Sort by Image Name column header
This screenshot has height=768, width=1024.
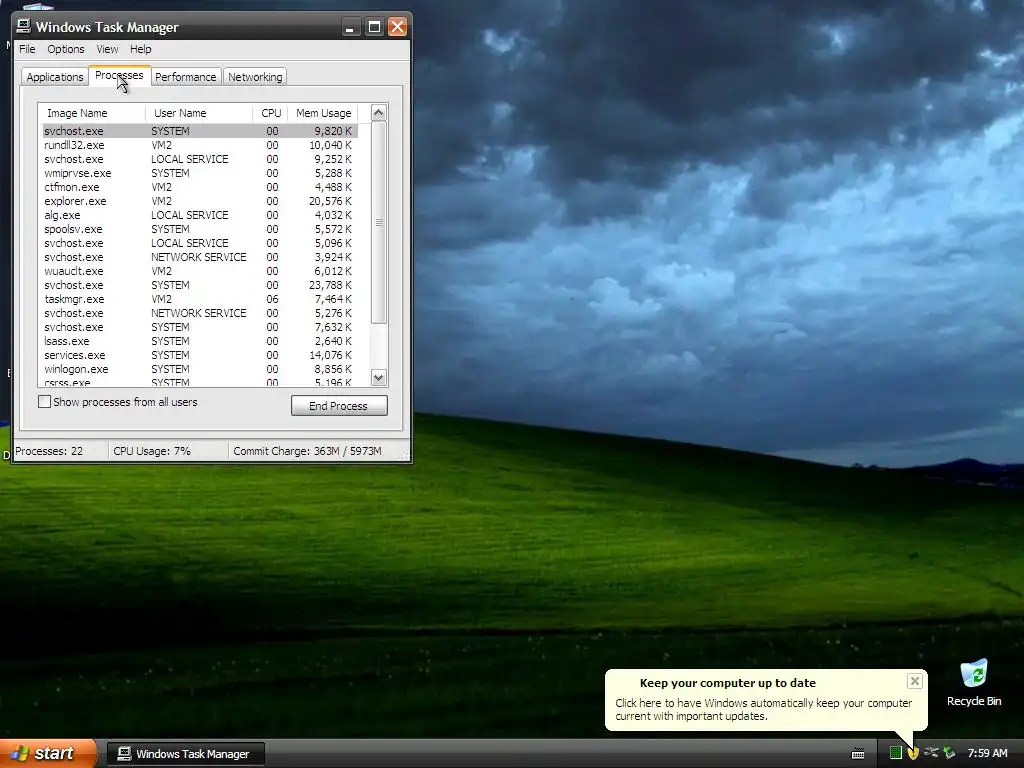[x=92, y=113]
